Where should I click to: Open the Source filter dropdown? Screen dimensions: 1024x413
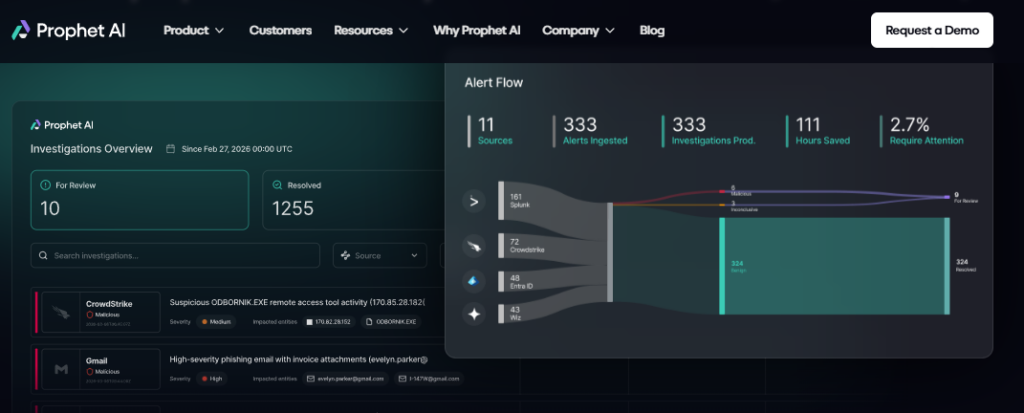(380, 256)
